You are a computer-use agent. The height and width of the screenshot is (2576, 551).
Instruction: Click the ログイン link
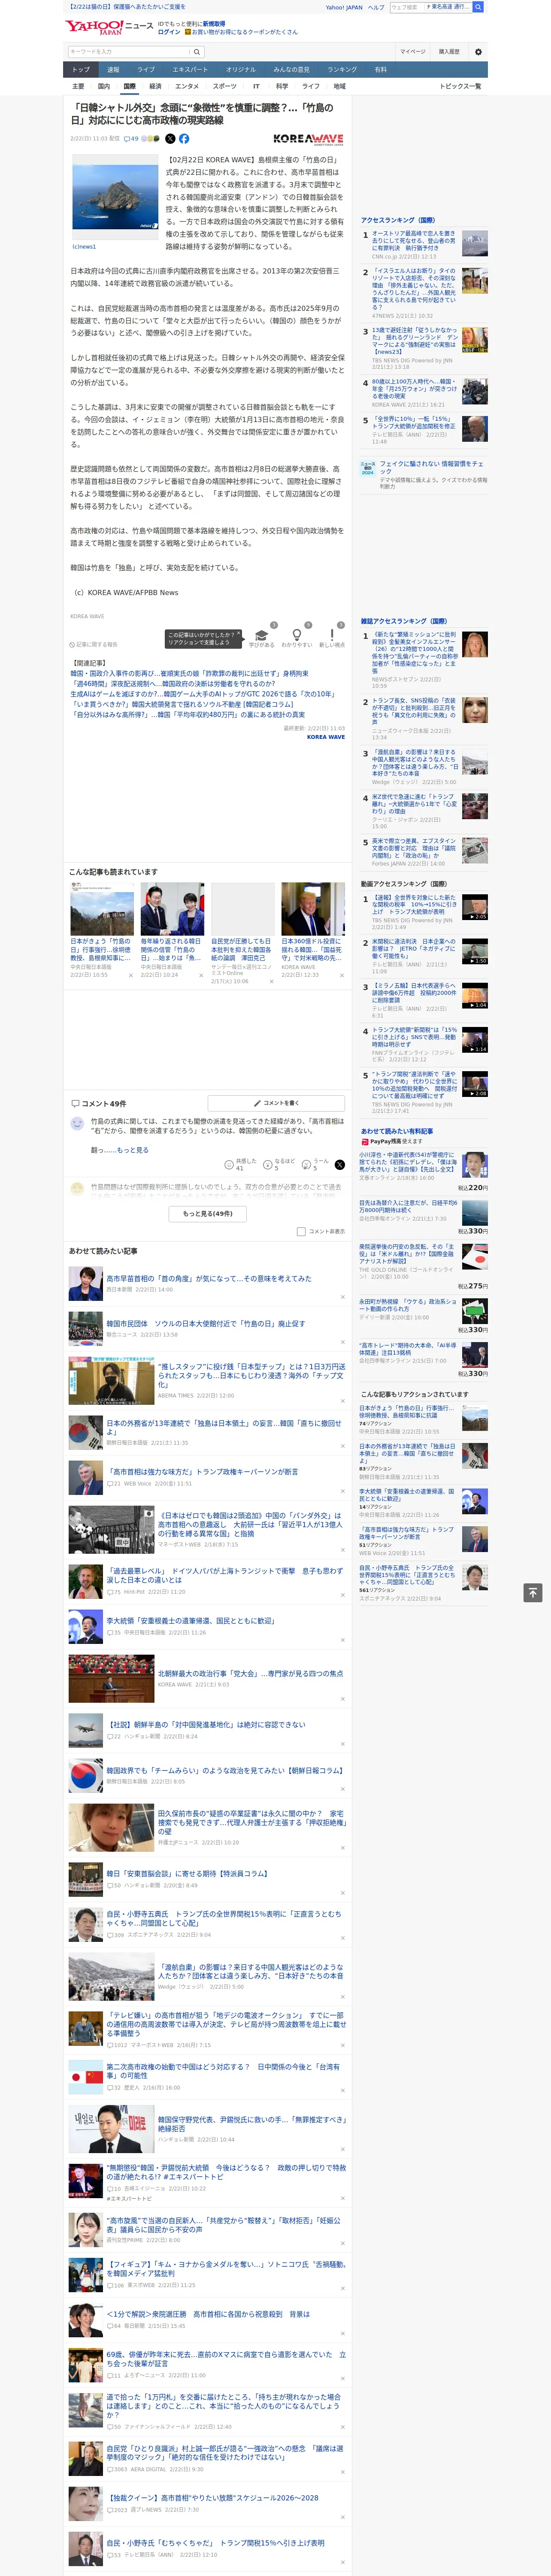pyautogui.click(x=169, y=32)
